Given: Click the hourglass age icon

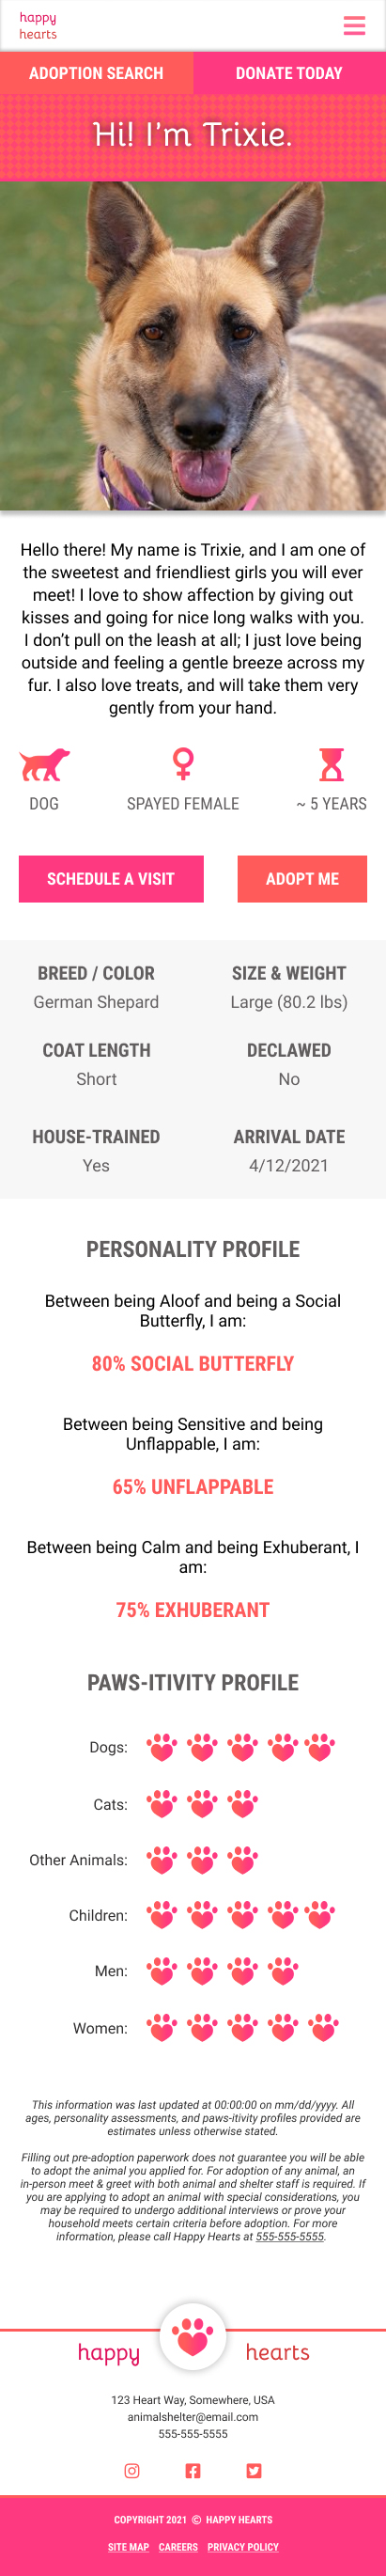Looking at the screenshot, I should coord(331,764).
